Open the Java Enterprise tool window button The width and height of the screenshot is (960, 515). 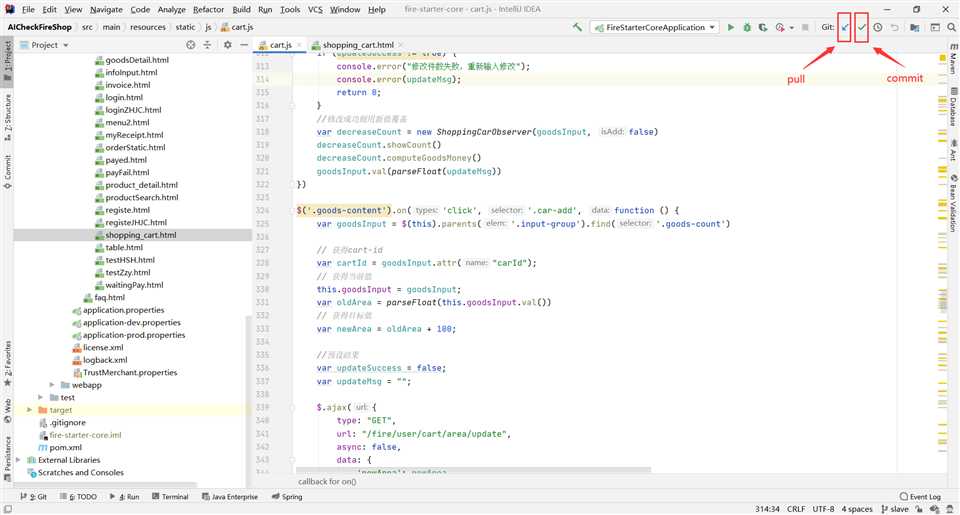pos(230,497)
